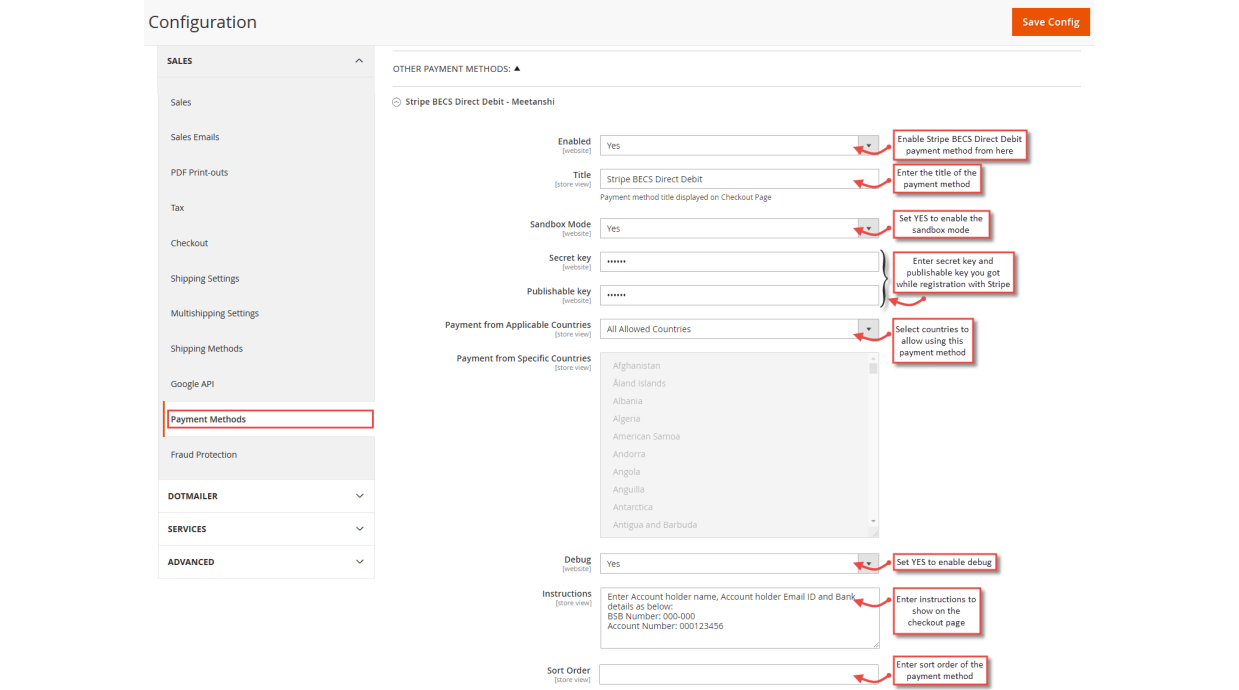Select Payment Methods in sidebar

tap(270, 419)
